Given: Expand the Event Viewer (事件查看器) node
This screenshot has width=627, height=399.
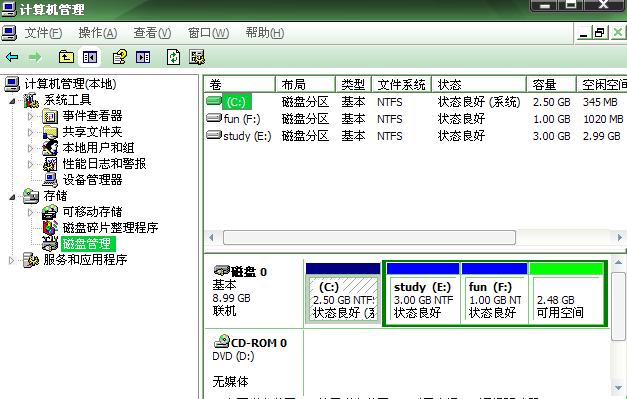Looking at the screenshot, I should pos(30,116).
